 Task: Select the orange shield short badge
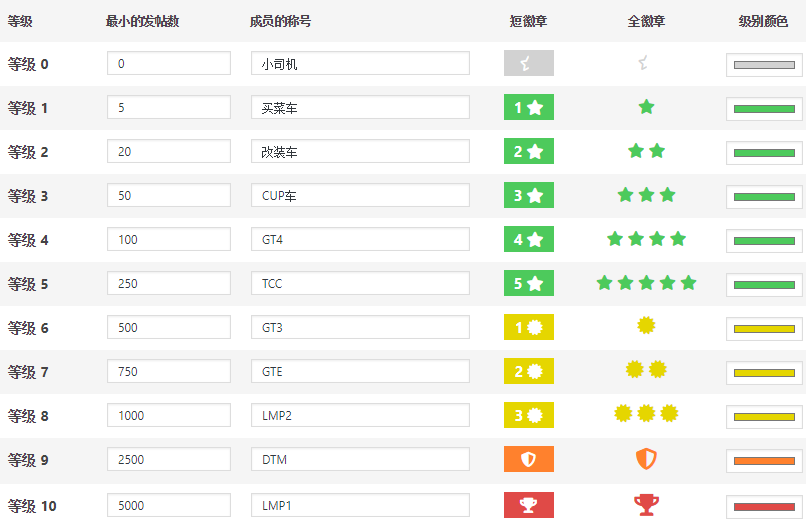[528, 459]
